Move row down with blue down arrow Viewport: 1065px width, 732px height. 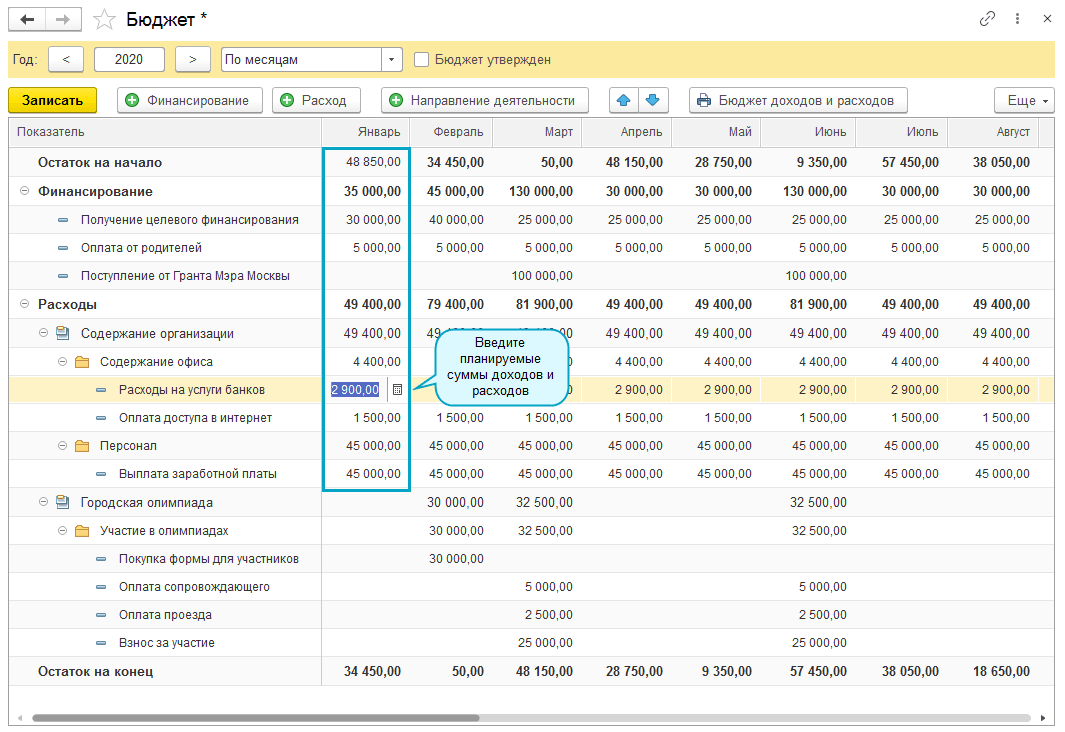pos(652,100)
